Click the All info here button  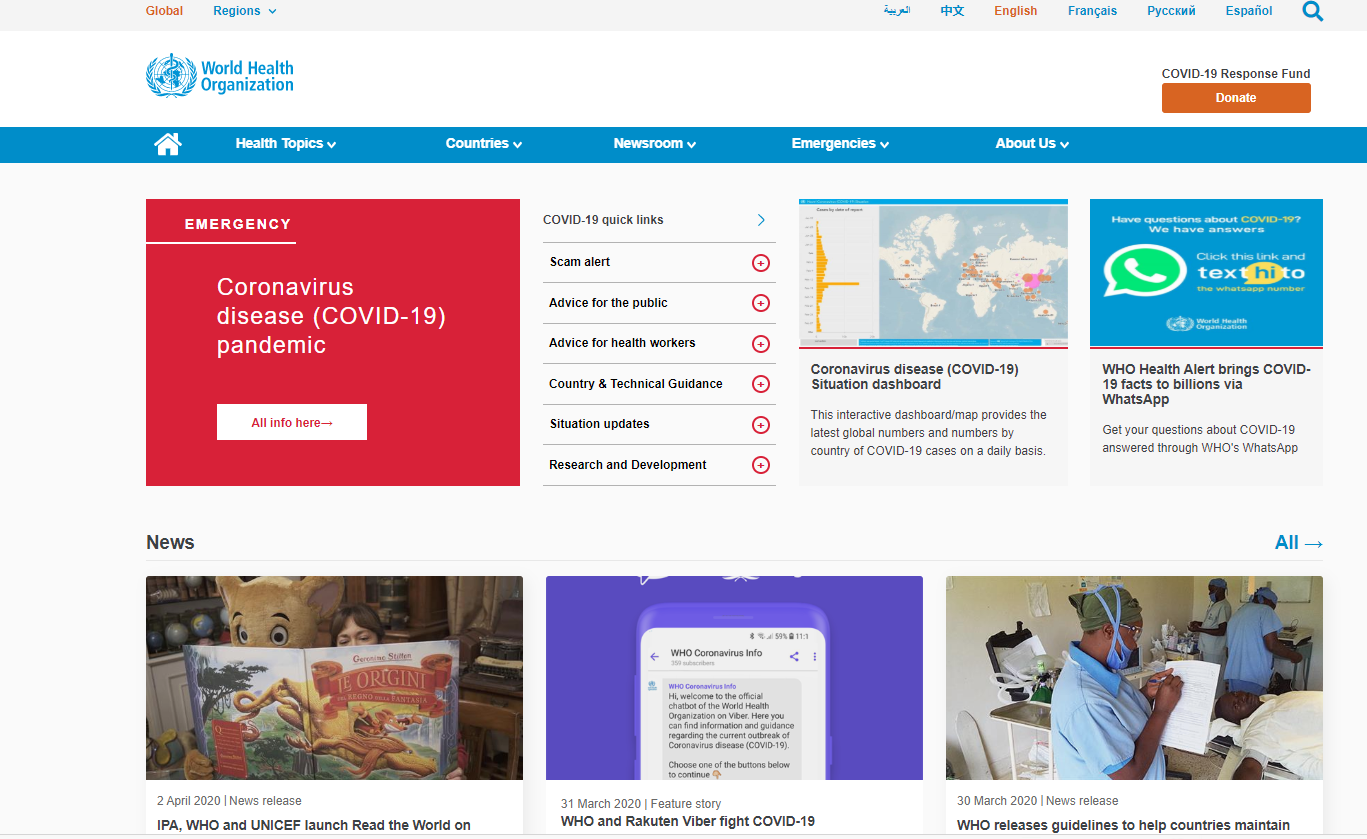pyautogui.click(x=292, y=422)
